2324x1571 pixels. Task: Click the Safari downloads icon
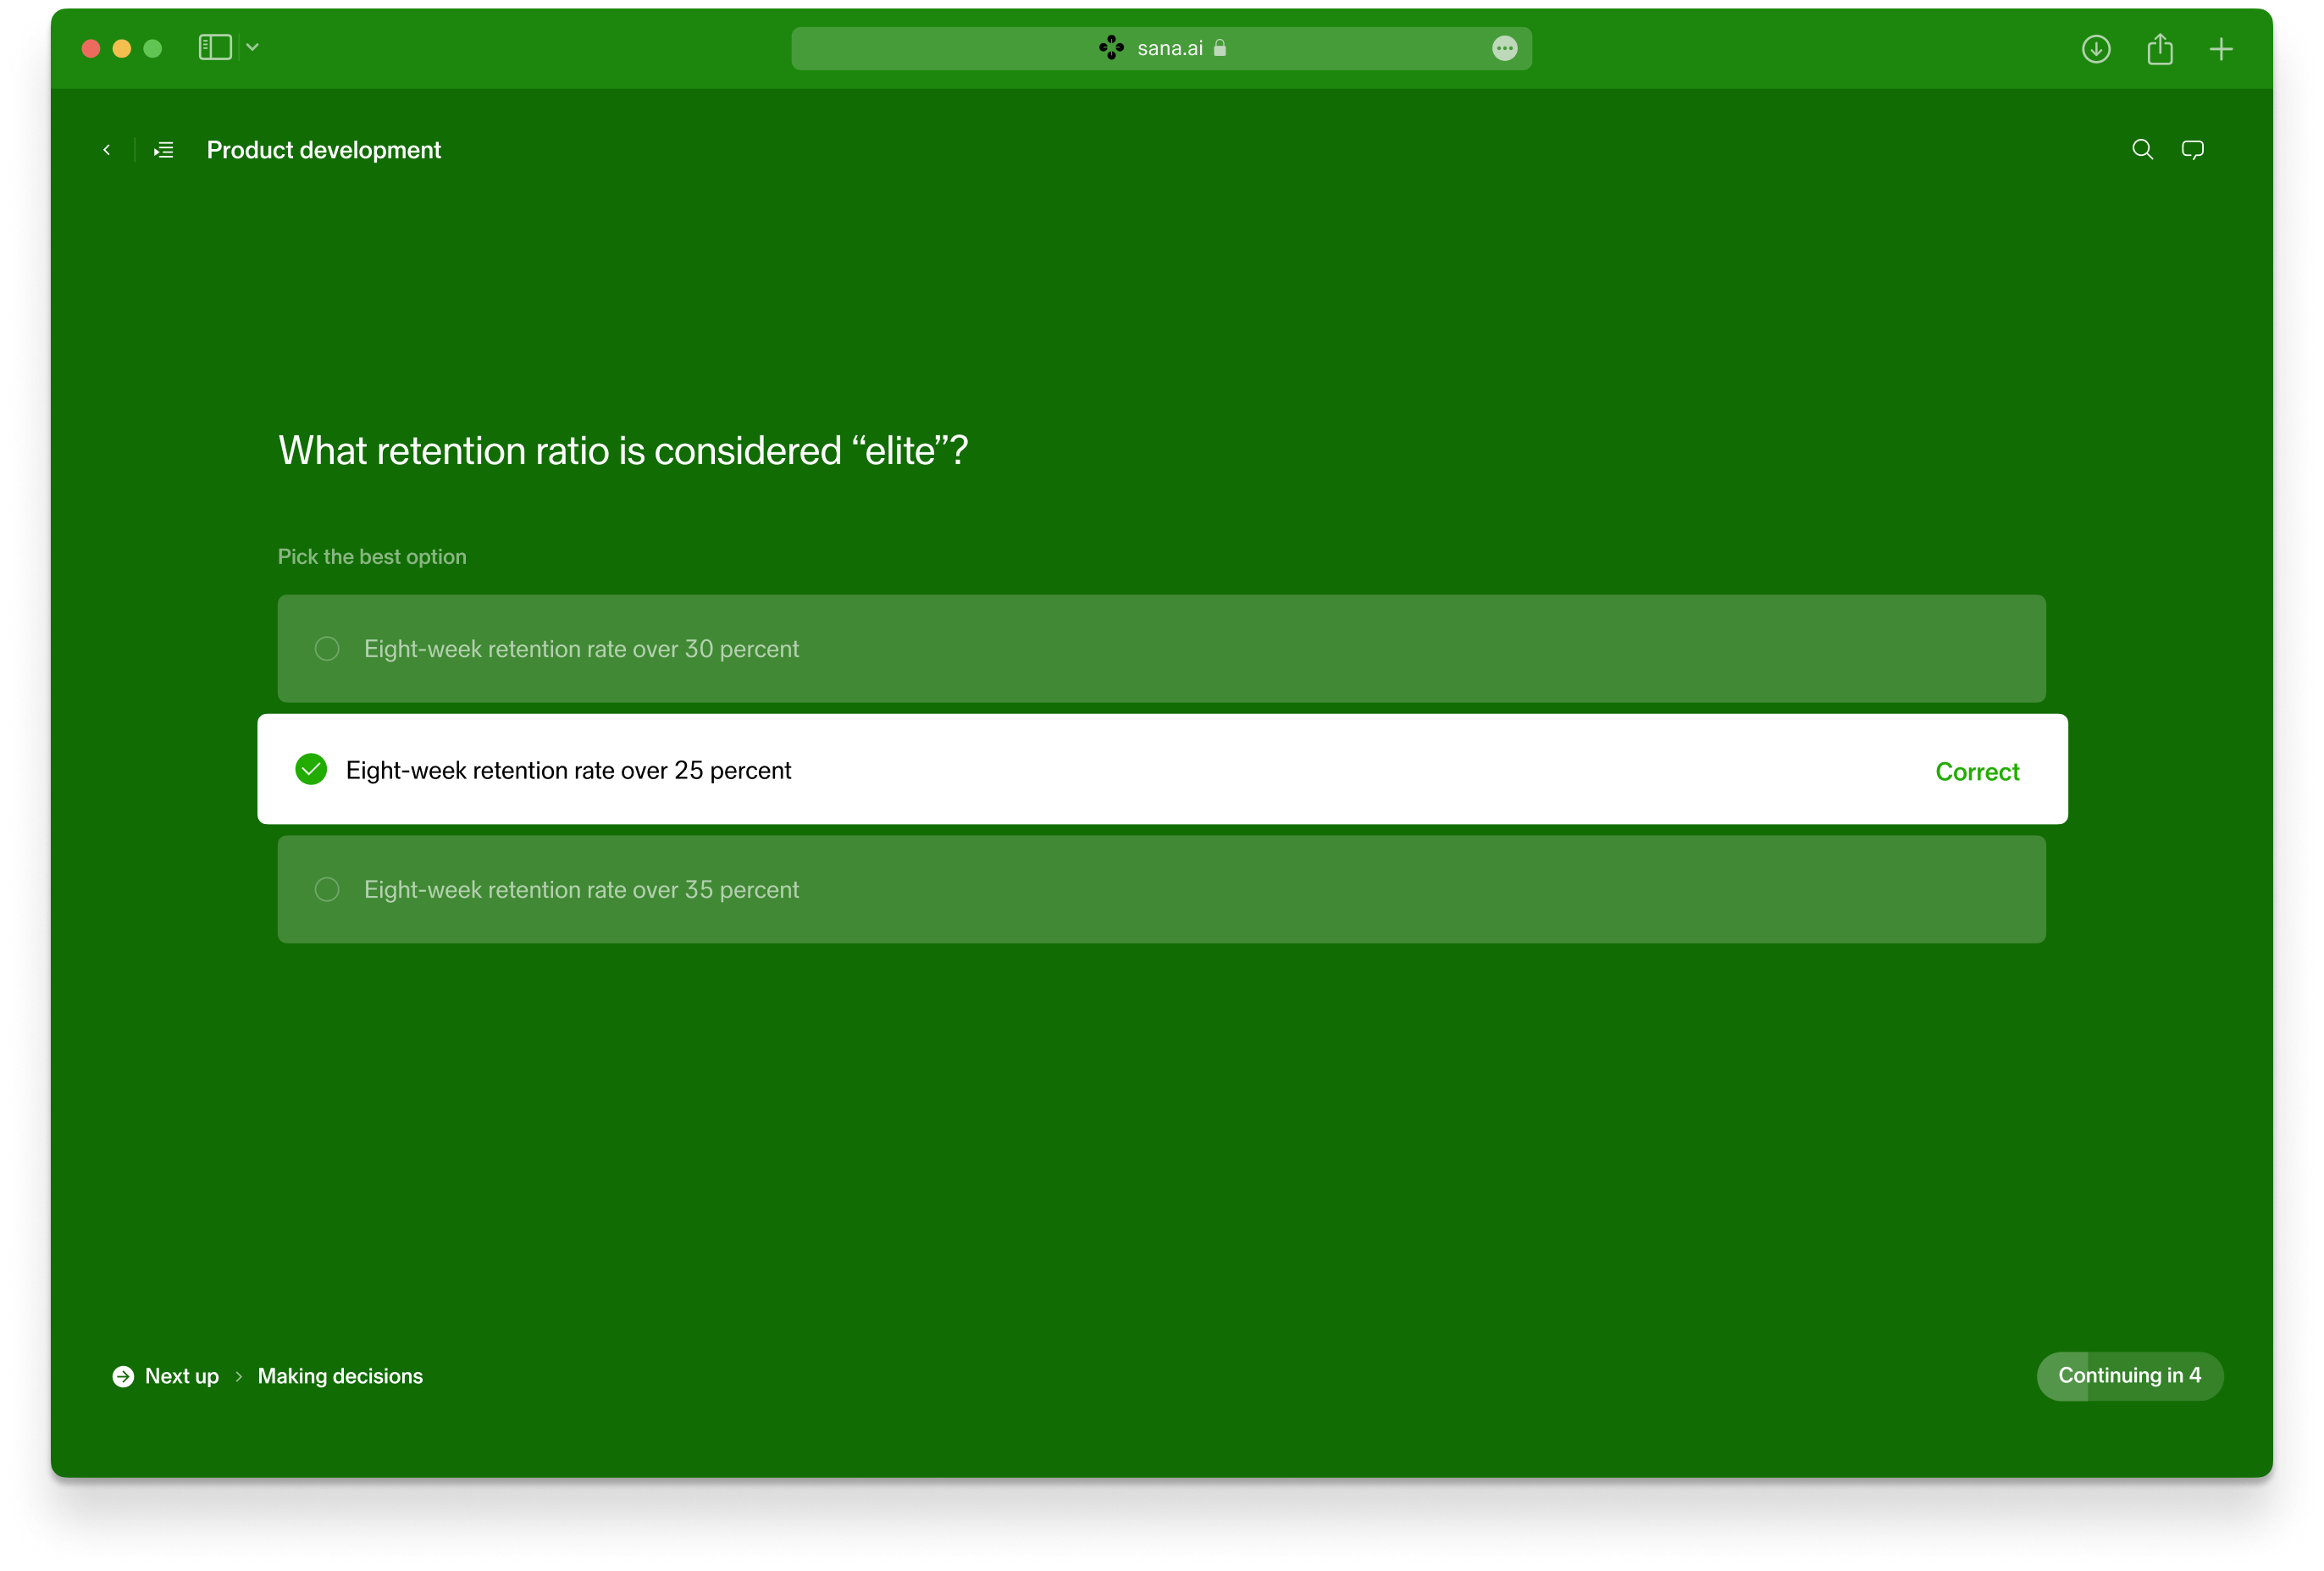click(x=2096, y=49)
